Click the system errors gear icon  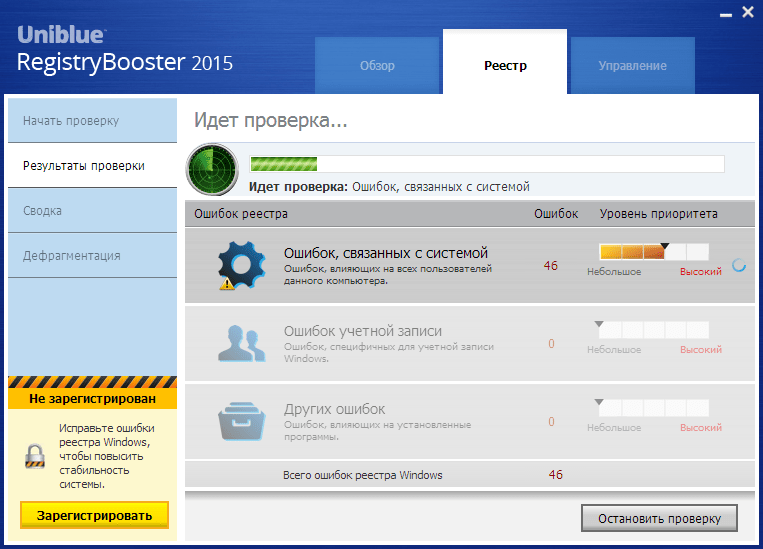click(241, 265)
